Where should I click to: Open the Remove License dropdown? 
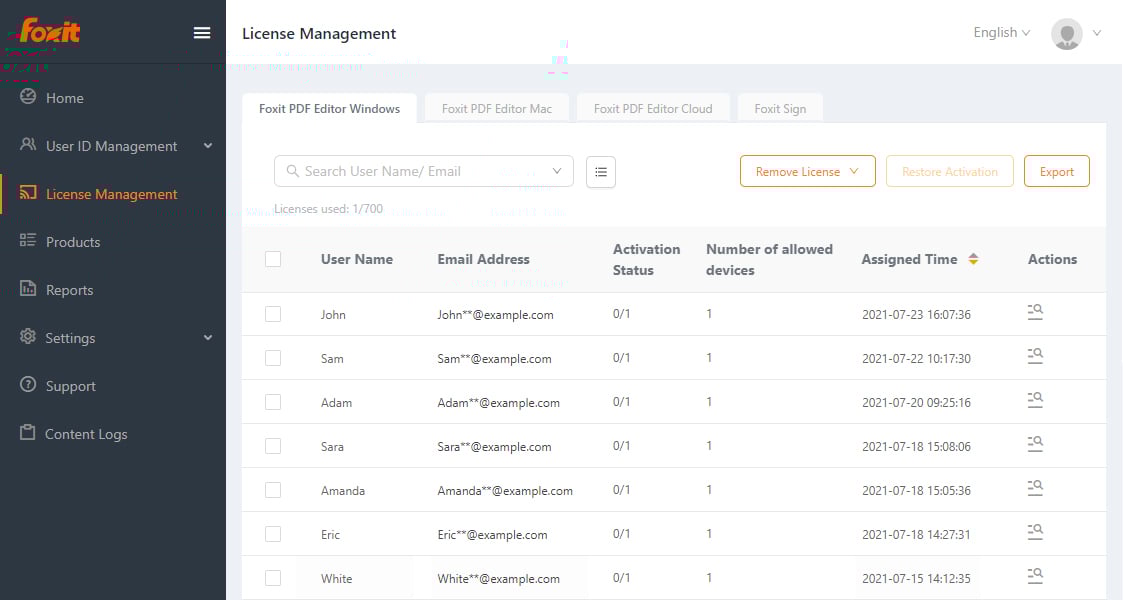[807, 171]
